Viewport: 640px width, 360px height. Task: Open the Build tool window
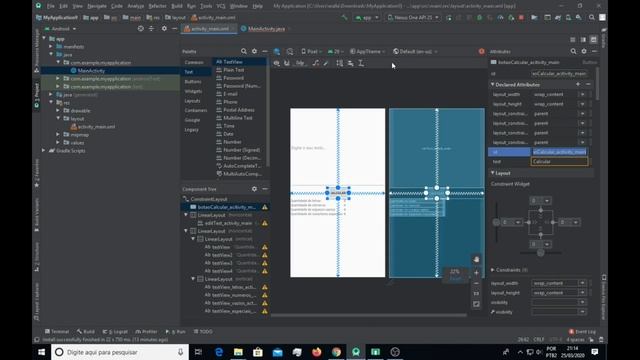pyautogui.click(x=86, y=331)
